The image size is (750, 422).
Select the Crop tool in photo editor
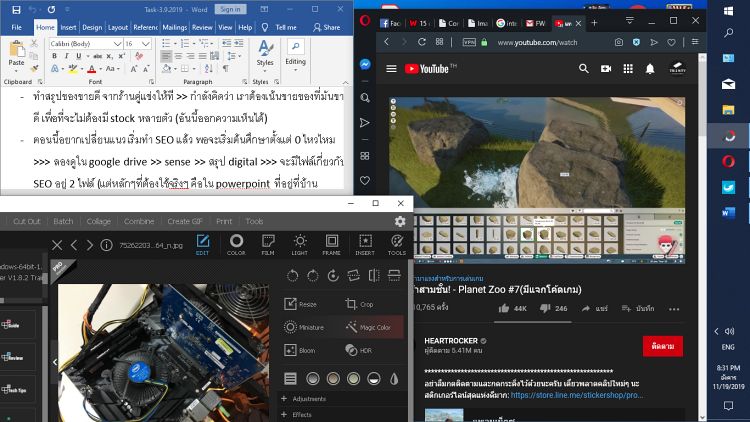tap(359, 304)
